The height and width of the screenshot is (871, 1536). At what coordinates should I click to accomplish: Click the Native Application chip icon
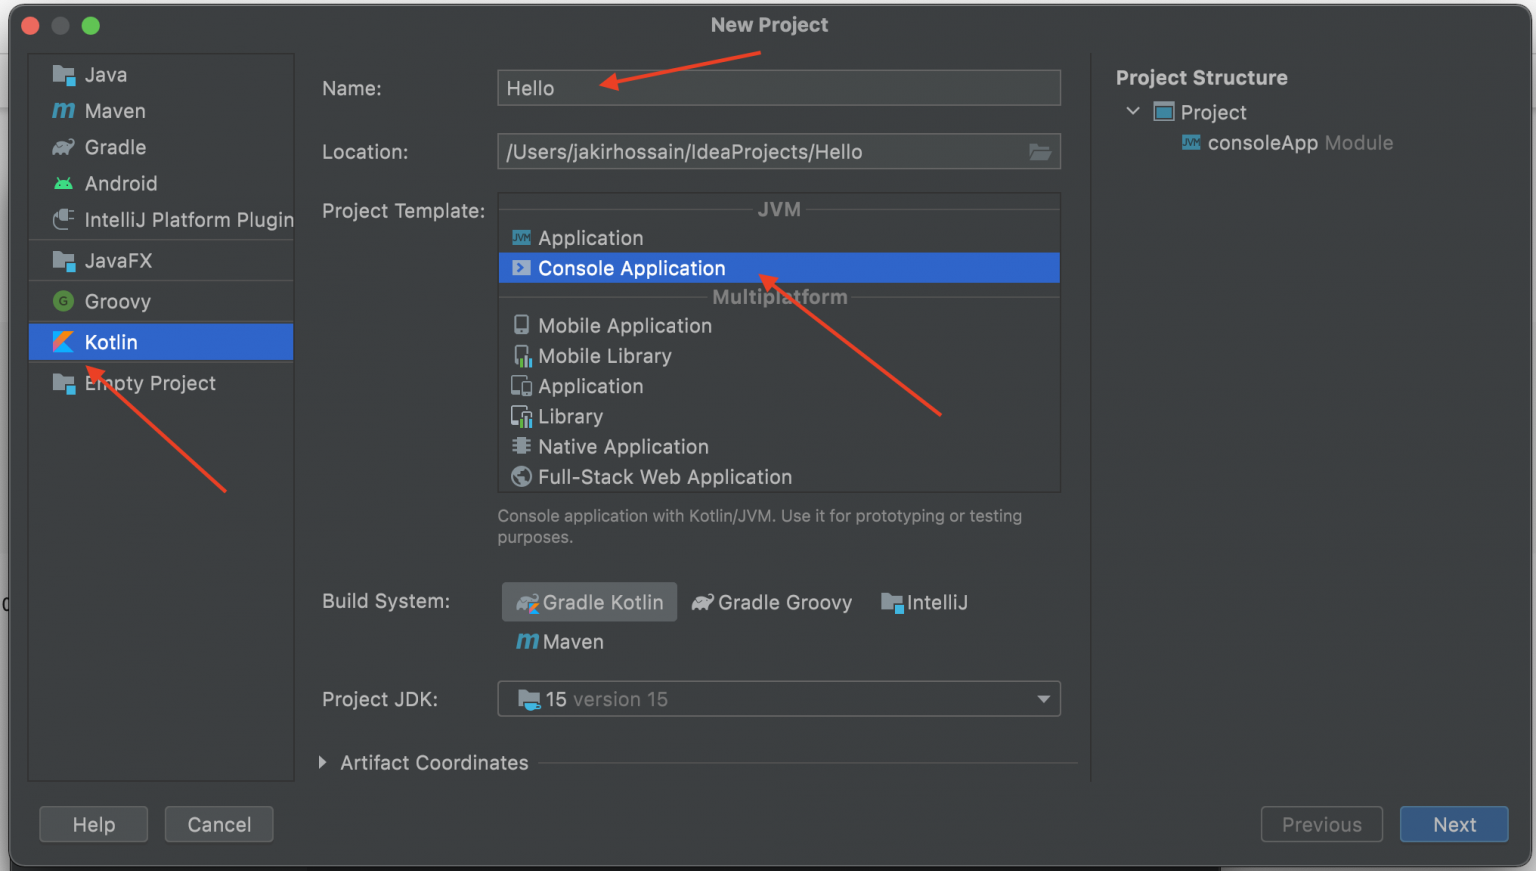[521, 446]
